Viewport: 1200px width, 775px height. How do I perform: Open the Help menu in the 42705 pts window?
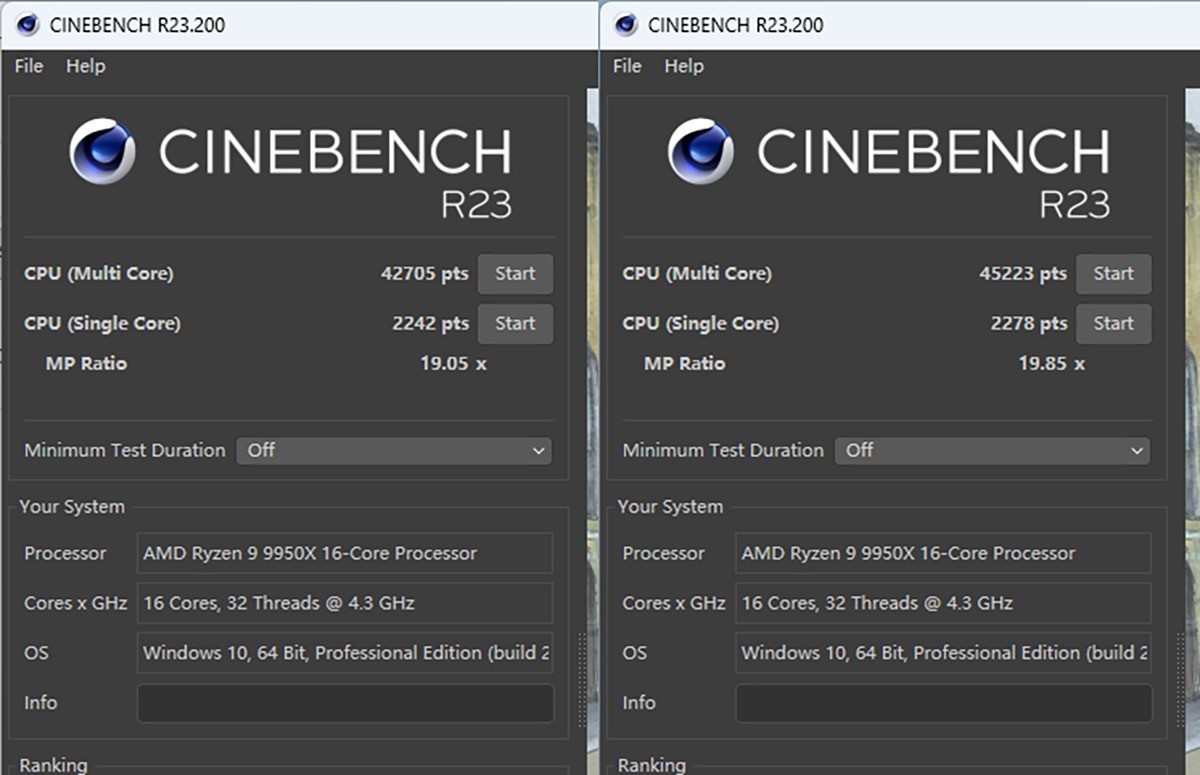click(x=86, y=66)
